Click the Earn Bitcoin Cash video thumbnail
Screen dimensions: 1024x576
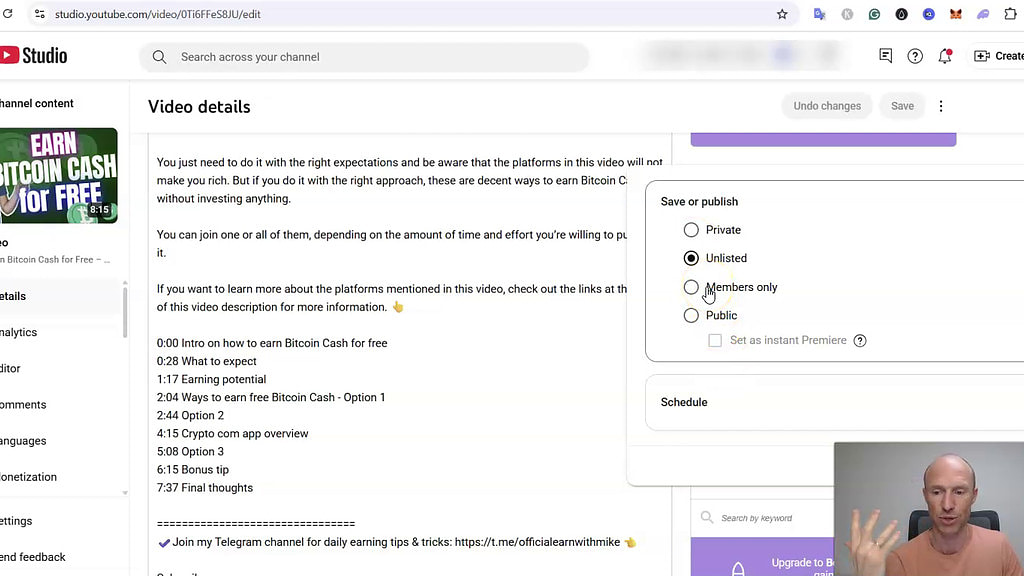pos(59,176)
